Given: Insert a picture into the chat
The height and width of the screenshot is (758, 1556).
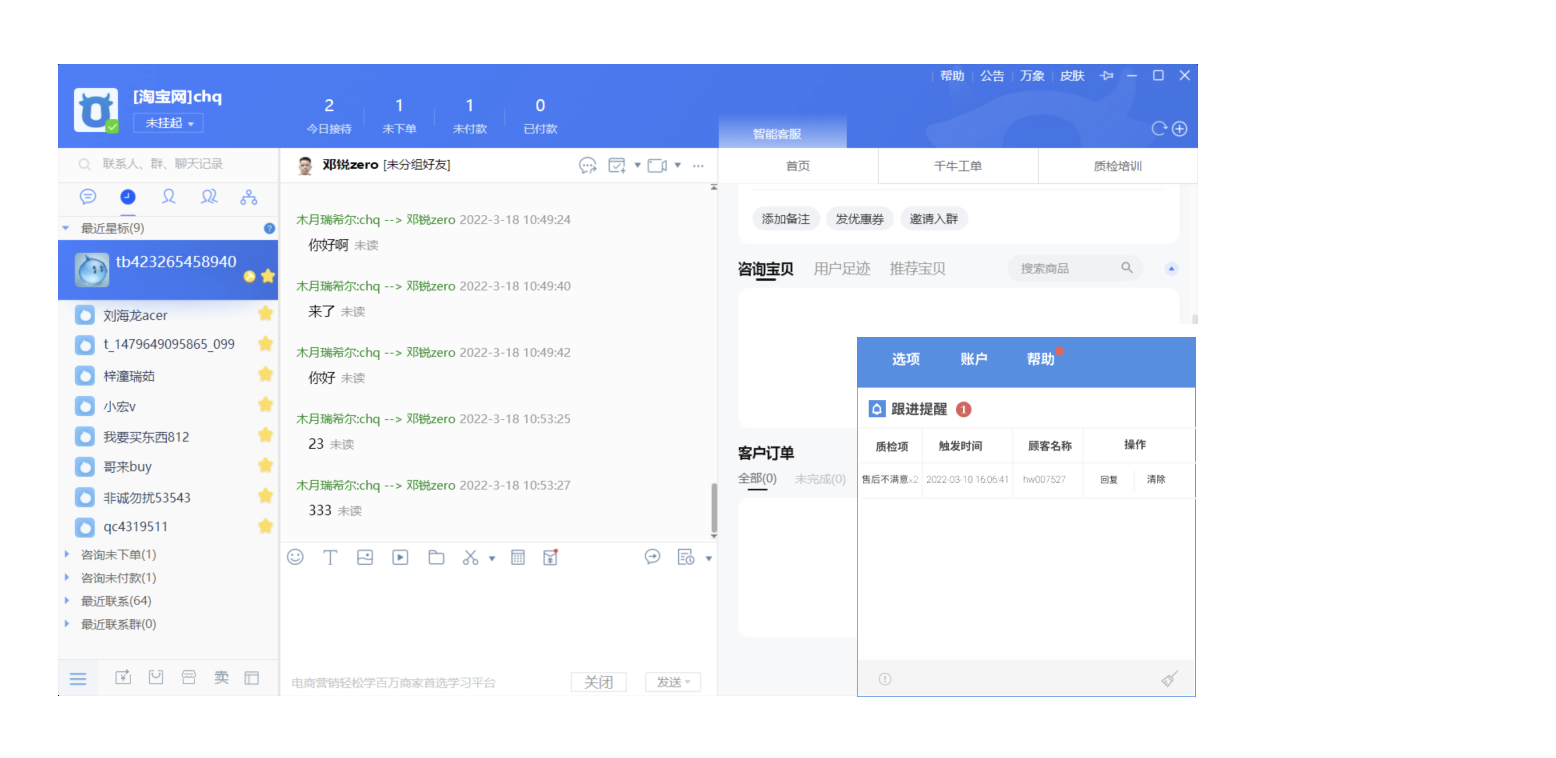Looking at the screenshot, I should point(365,557).
